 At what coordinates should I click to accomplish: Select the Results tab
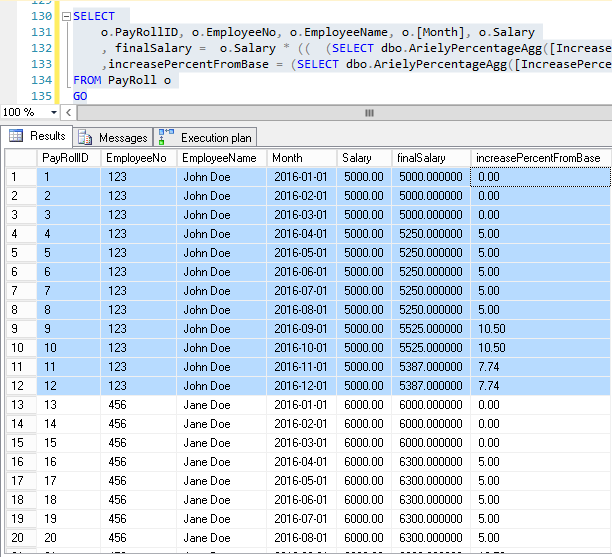point(47,136)
